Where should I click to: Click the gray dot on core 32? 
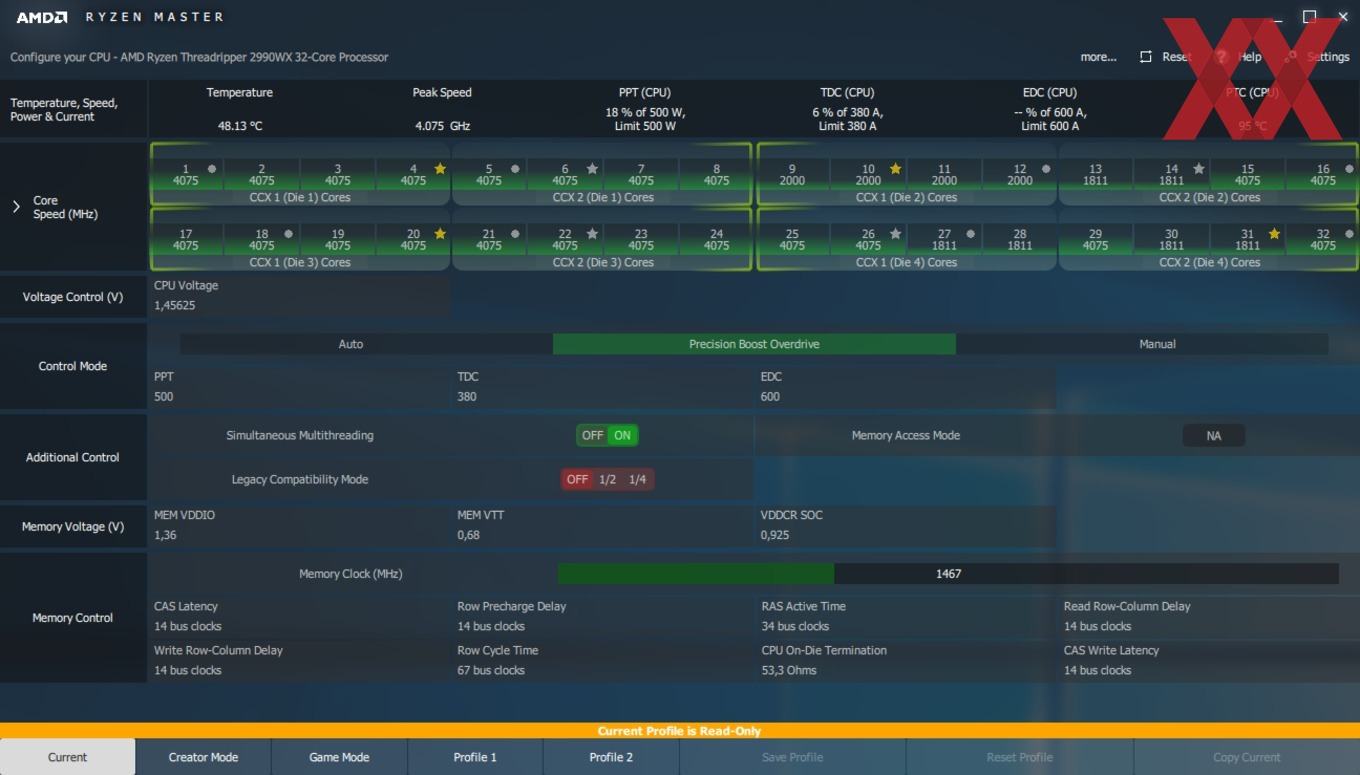tap(1349, 234)
